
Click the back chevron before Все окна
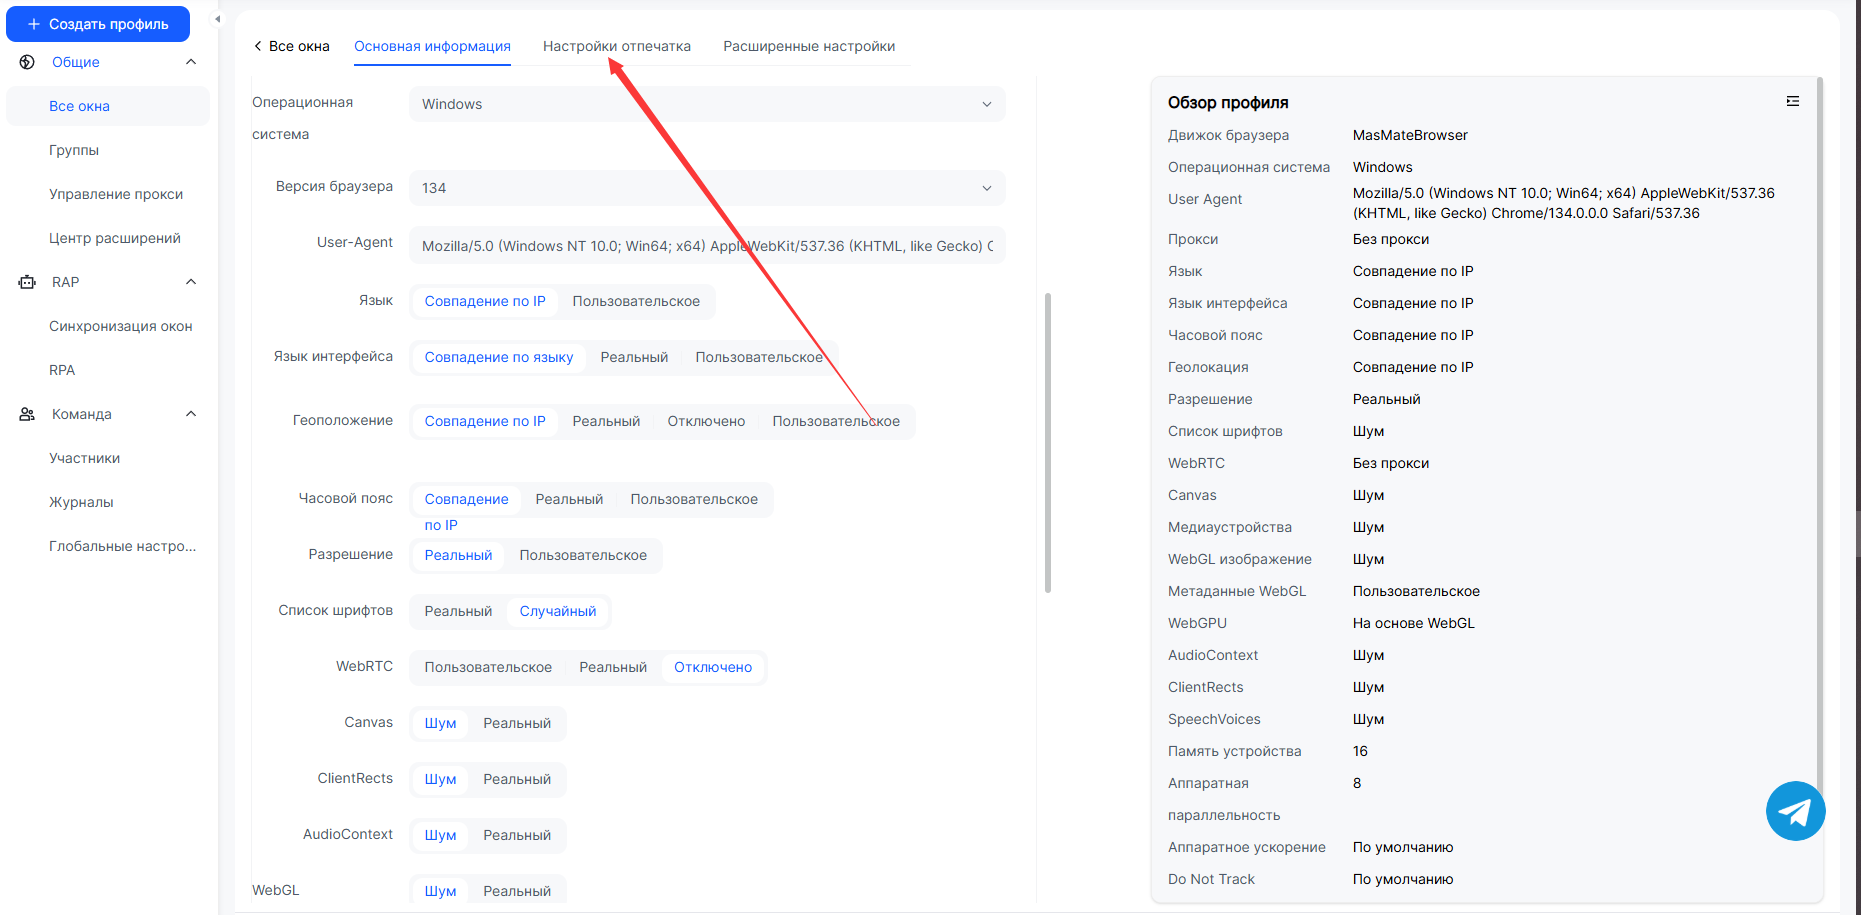(258, 46)
